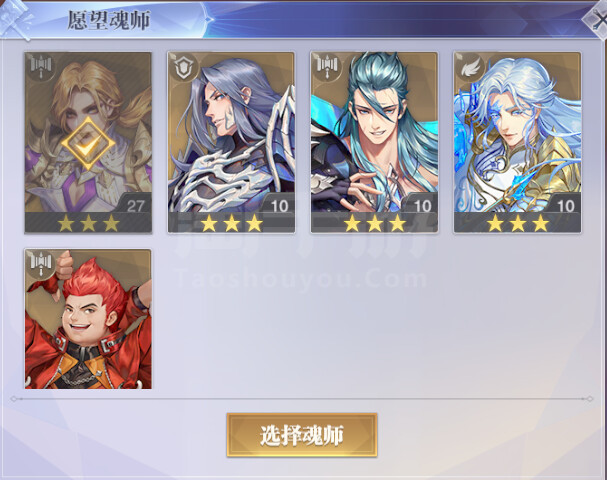Image resolution: width=607 pixels, height=480 pixels.
Task: Select the purple-haired armored hero card
Action: coord(231,142)
